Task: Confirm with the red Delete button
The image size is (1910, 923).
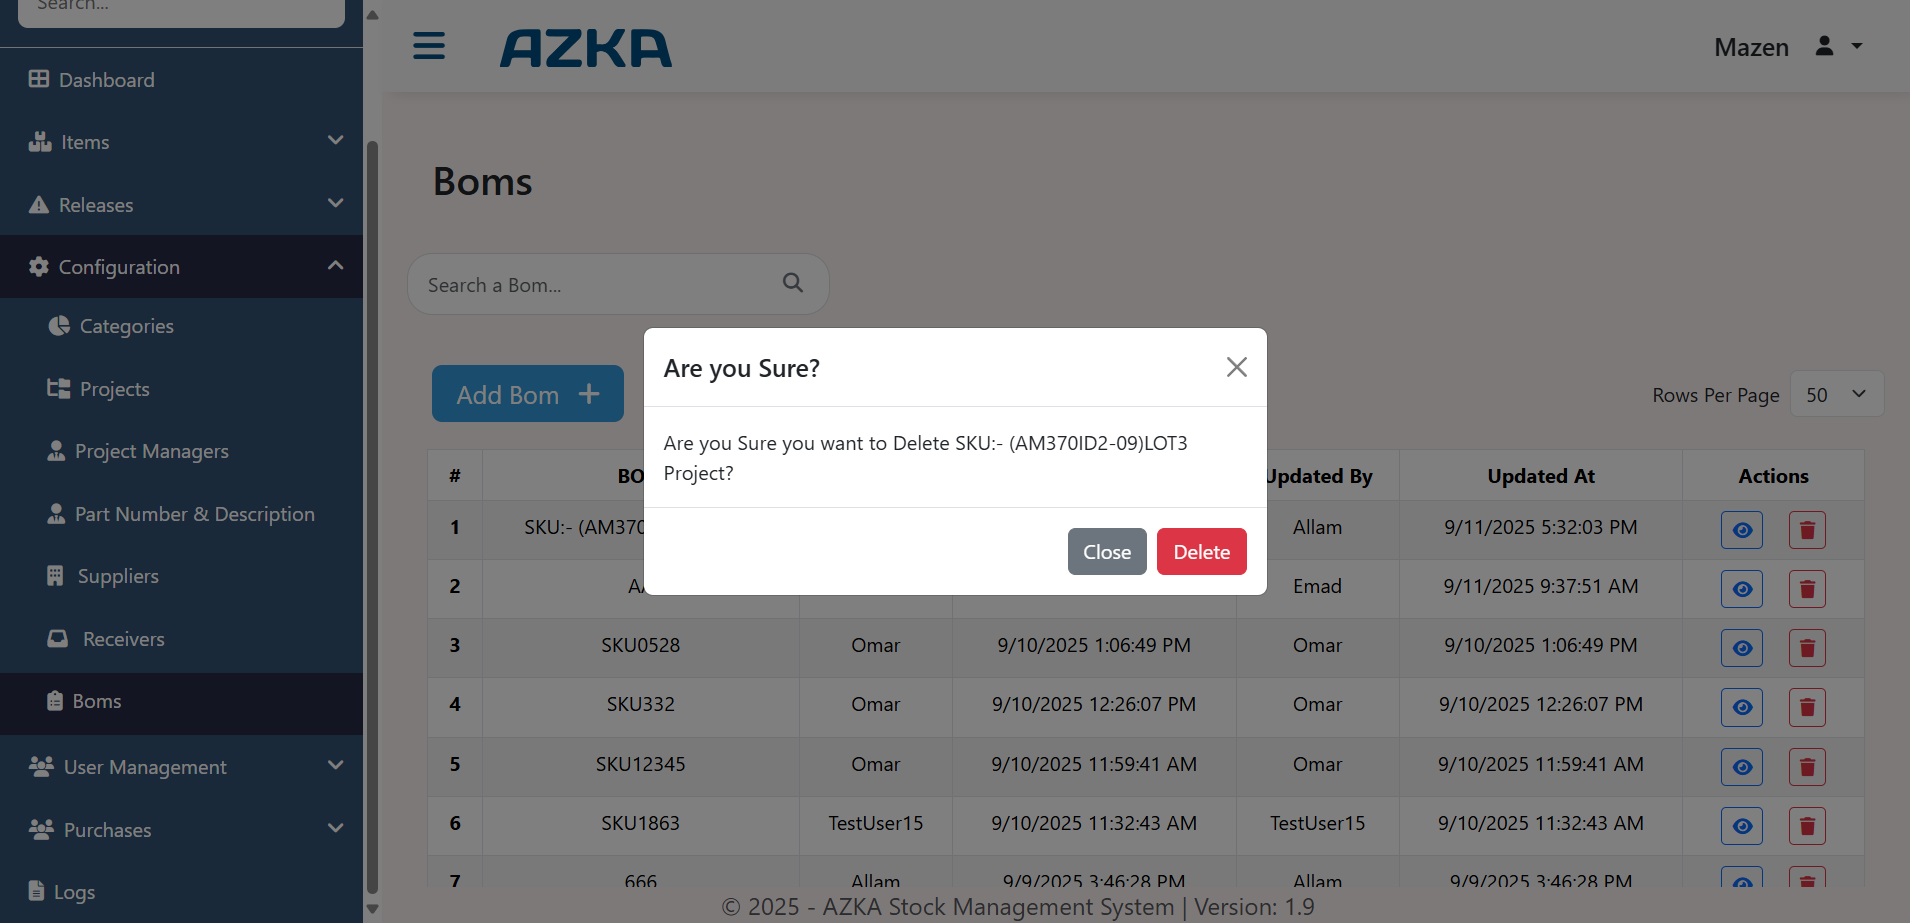Action: 1201,552
